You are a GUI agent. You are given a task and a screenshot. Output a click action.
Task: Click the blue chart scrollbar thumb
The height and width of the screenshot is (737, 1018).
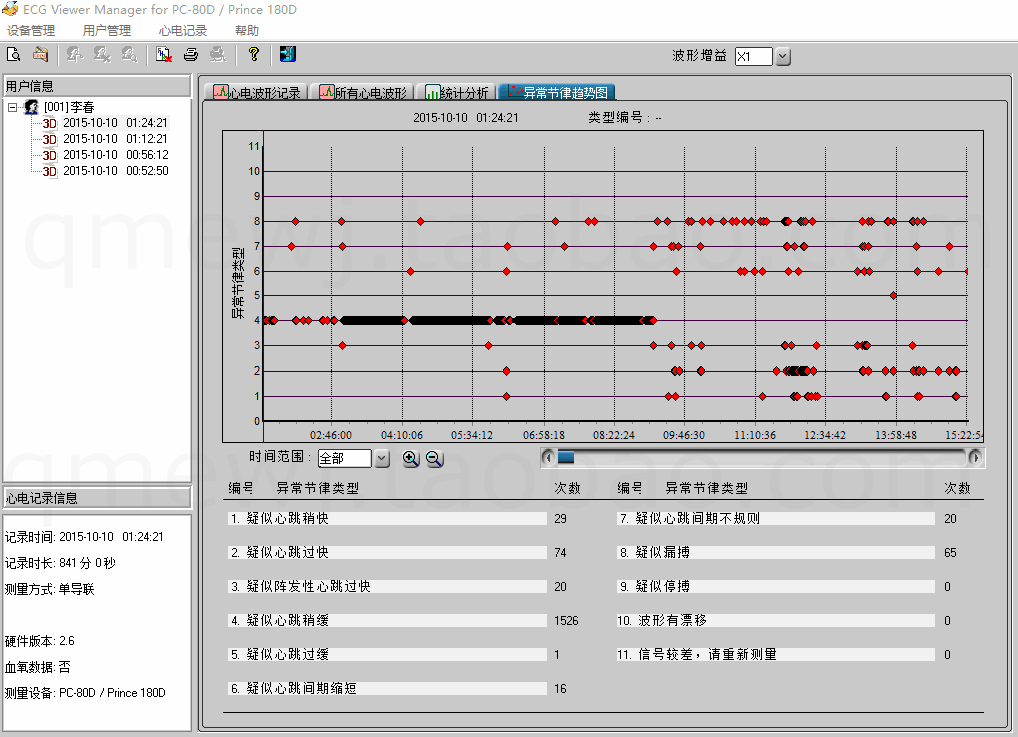[x=565, y=458]
